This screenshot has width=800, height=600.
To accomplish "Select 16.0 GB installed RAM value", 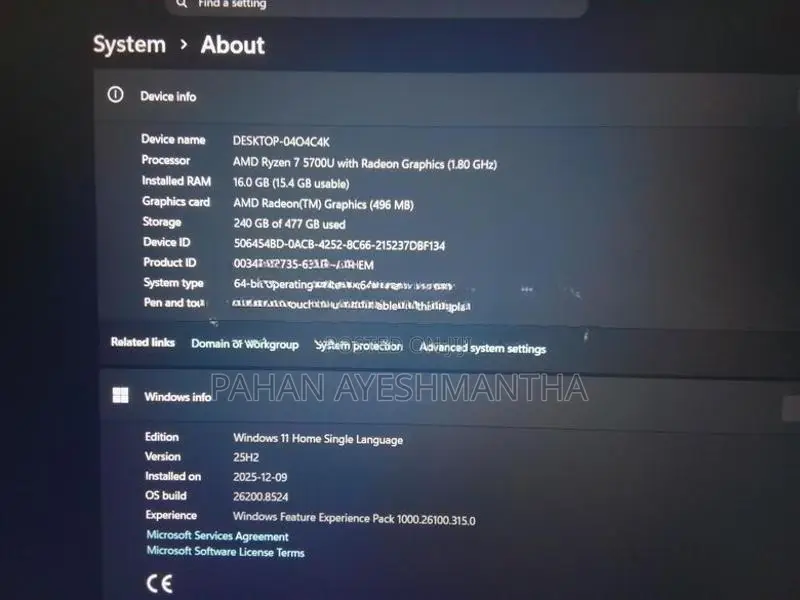I will (291, 183).
